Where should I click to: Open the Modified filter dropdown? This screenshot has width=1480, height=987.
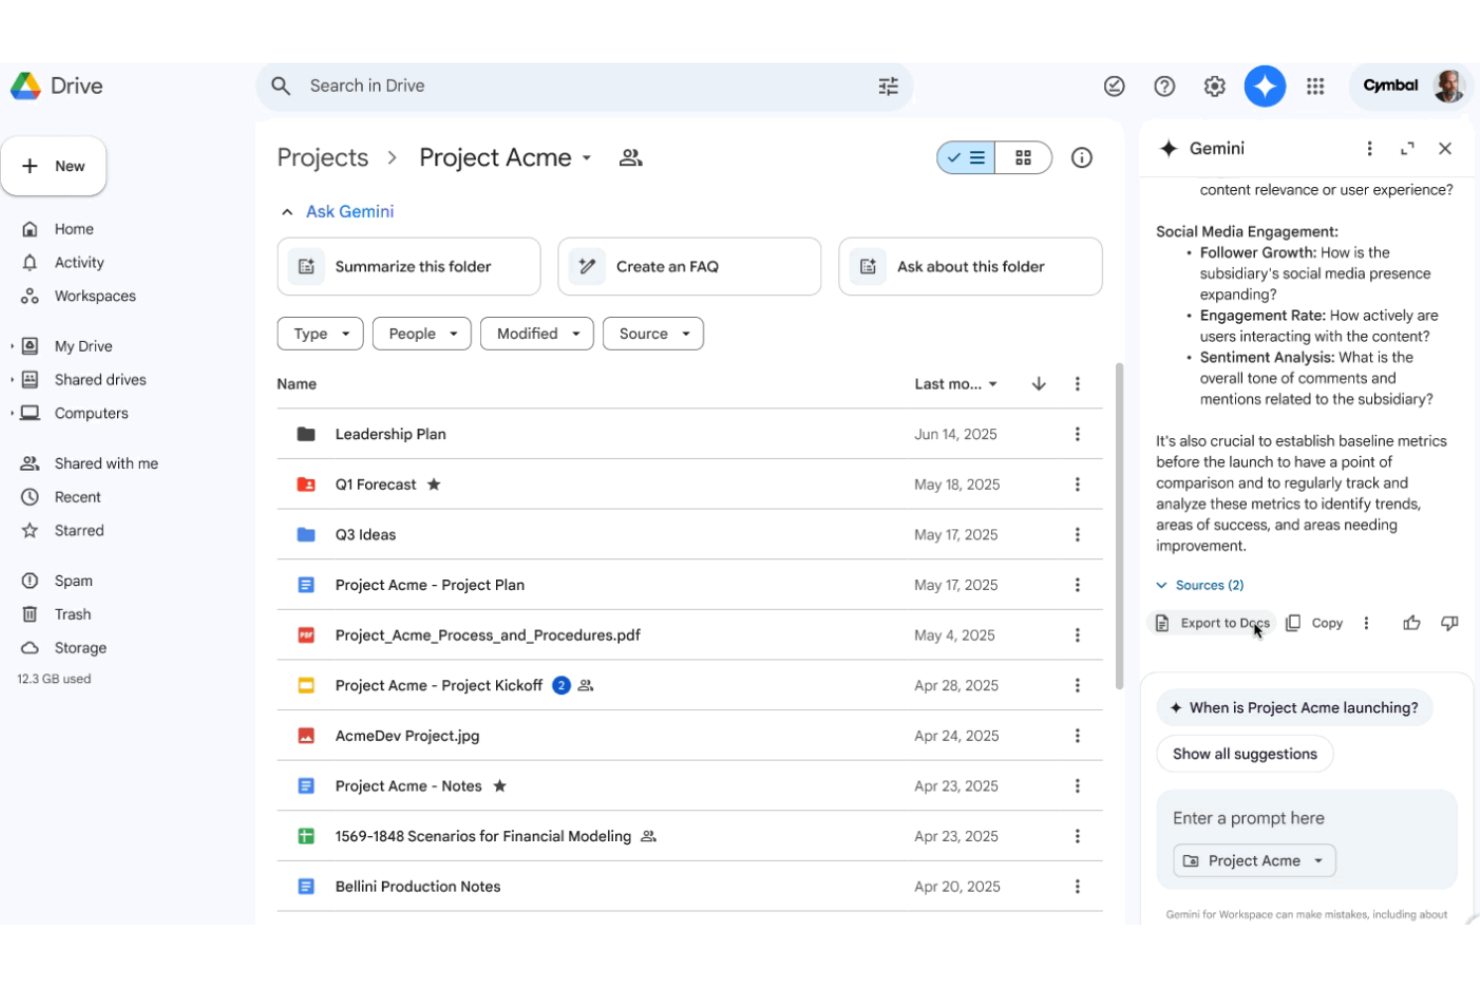[537, 333]
